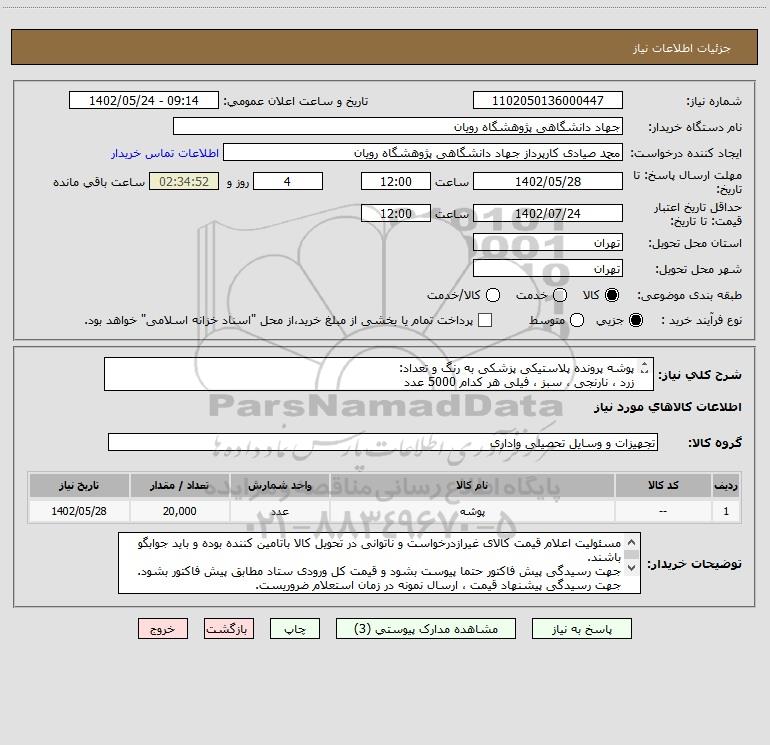Open the اطلاعات تماس خریدار link
The height and width of the screenshot is (745, 770).
165,153
